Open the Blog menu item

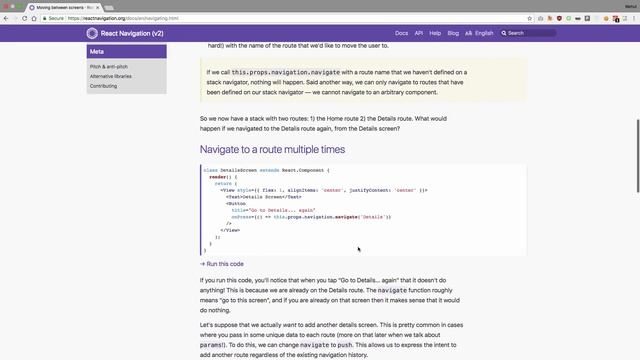453,33
